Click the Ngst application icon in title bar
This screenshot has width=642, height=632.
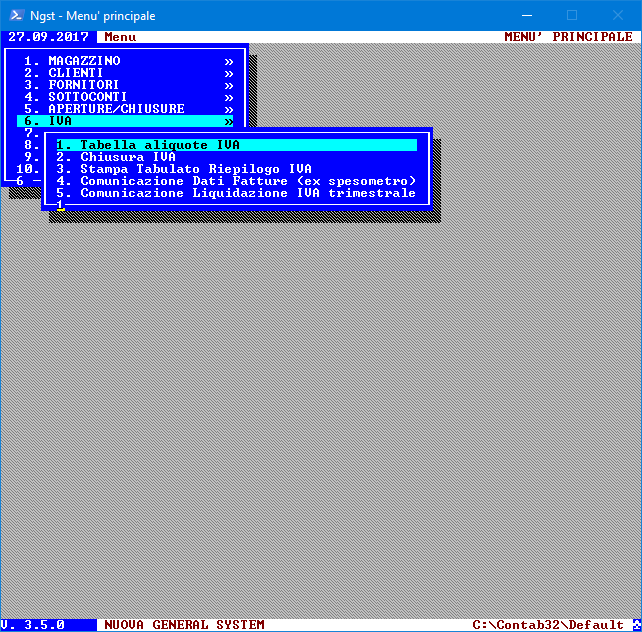14,15
